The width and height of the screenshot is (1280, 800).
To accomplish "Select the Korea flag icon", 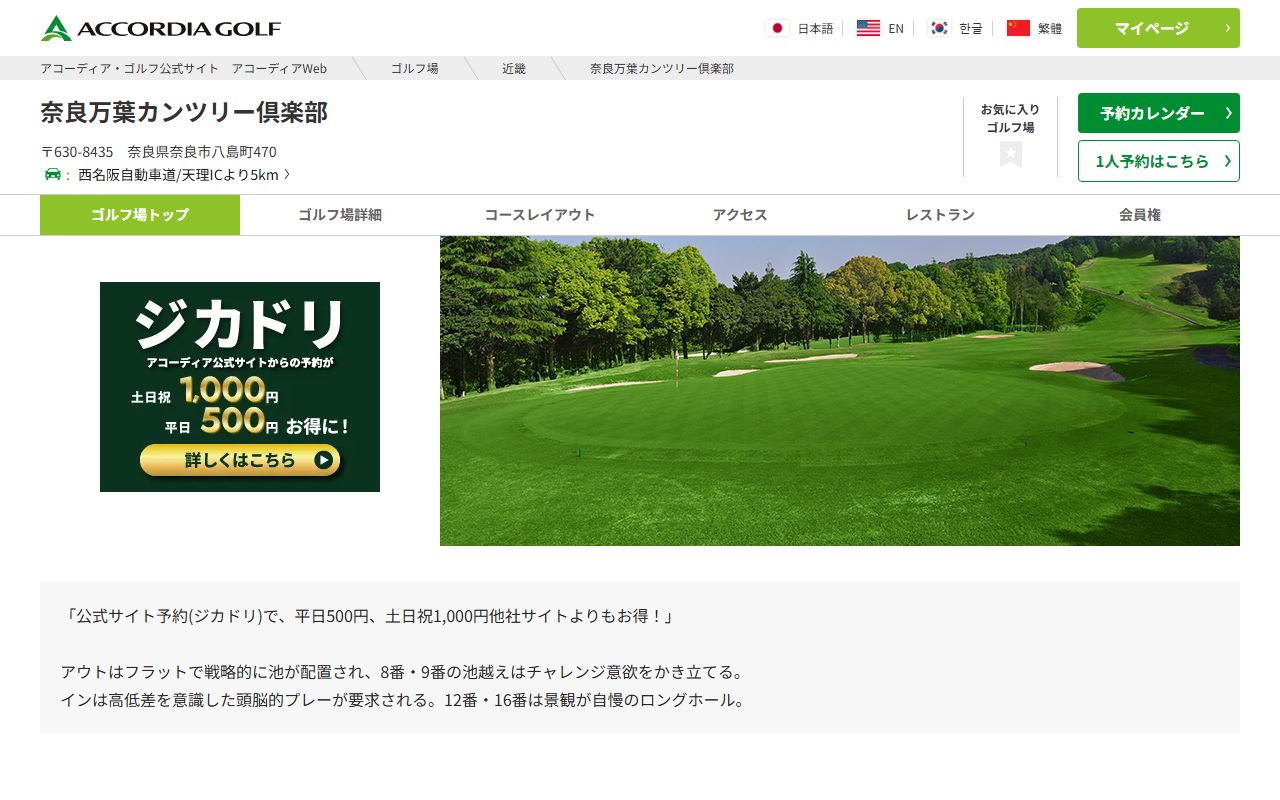I will [939, 28].
